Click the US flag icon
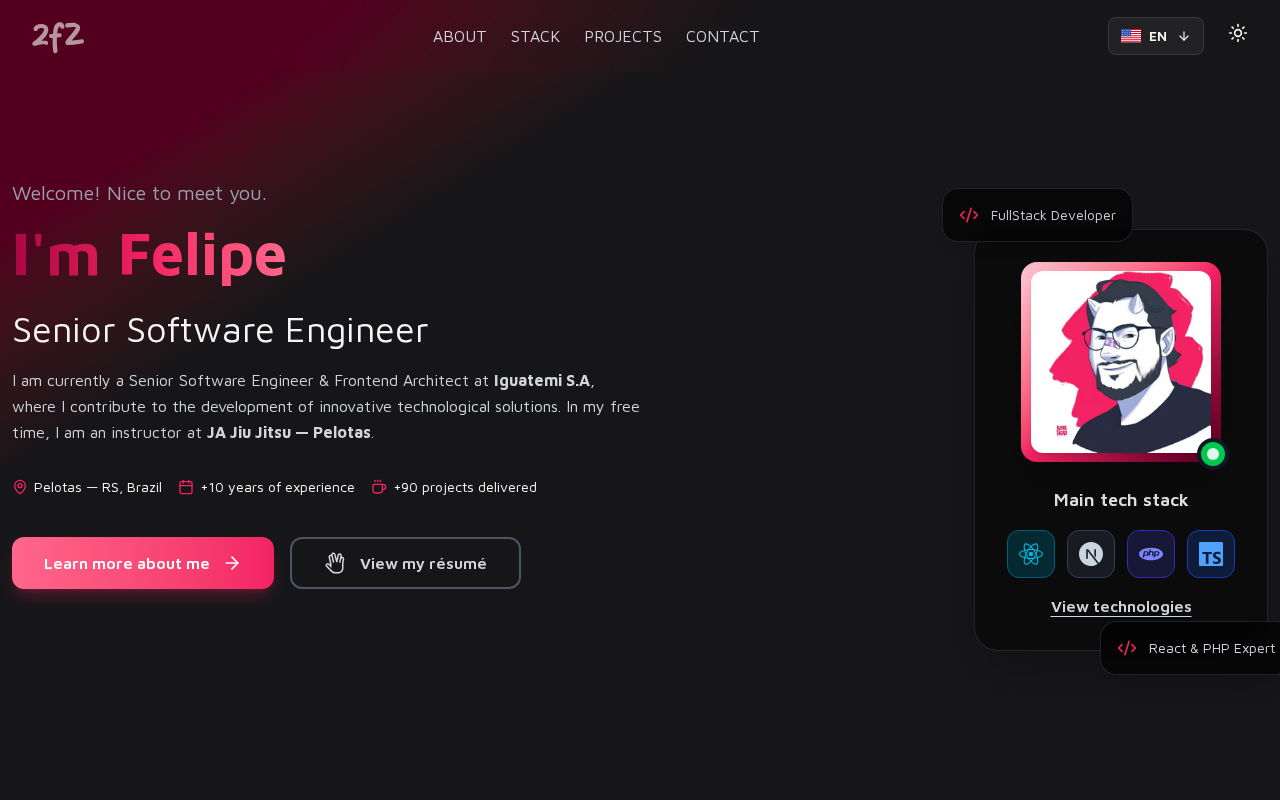 [x=1131, y=36]
